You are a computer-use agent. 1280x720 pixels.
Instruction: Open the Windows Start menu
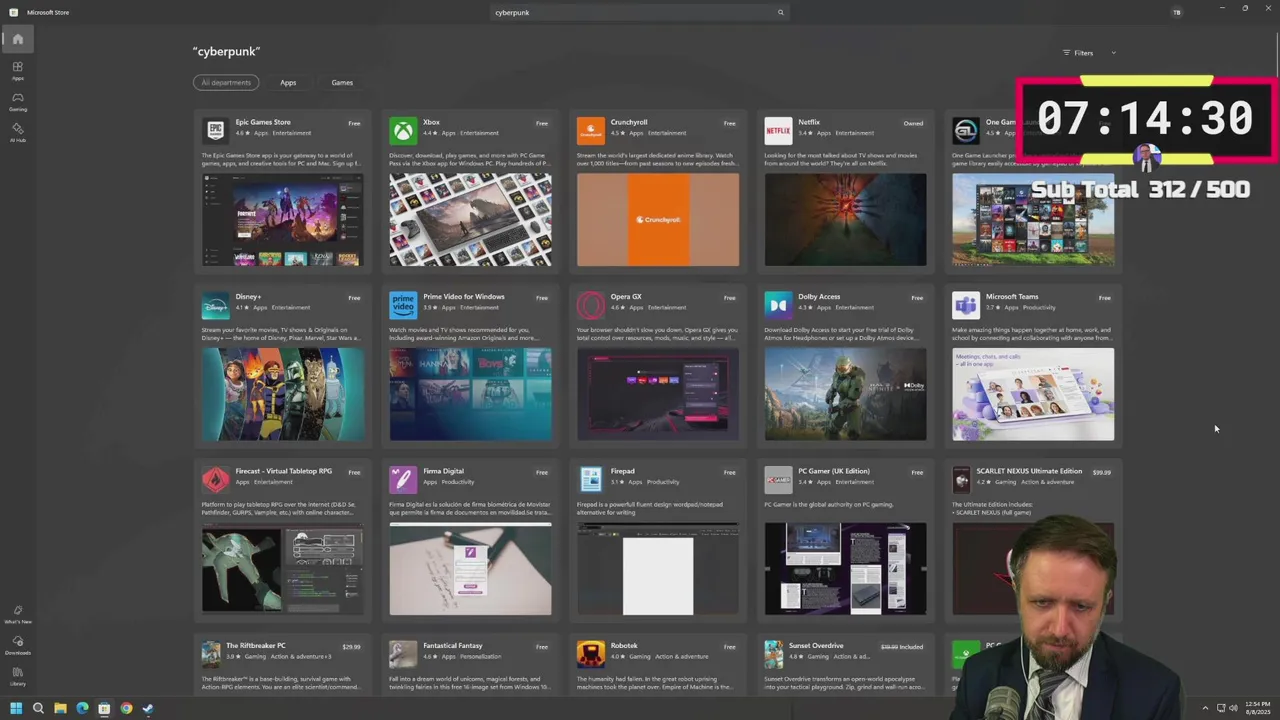(16, 708)
